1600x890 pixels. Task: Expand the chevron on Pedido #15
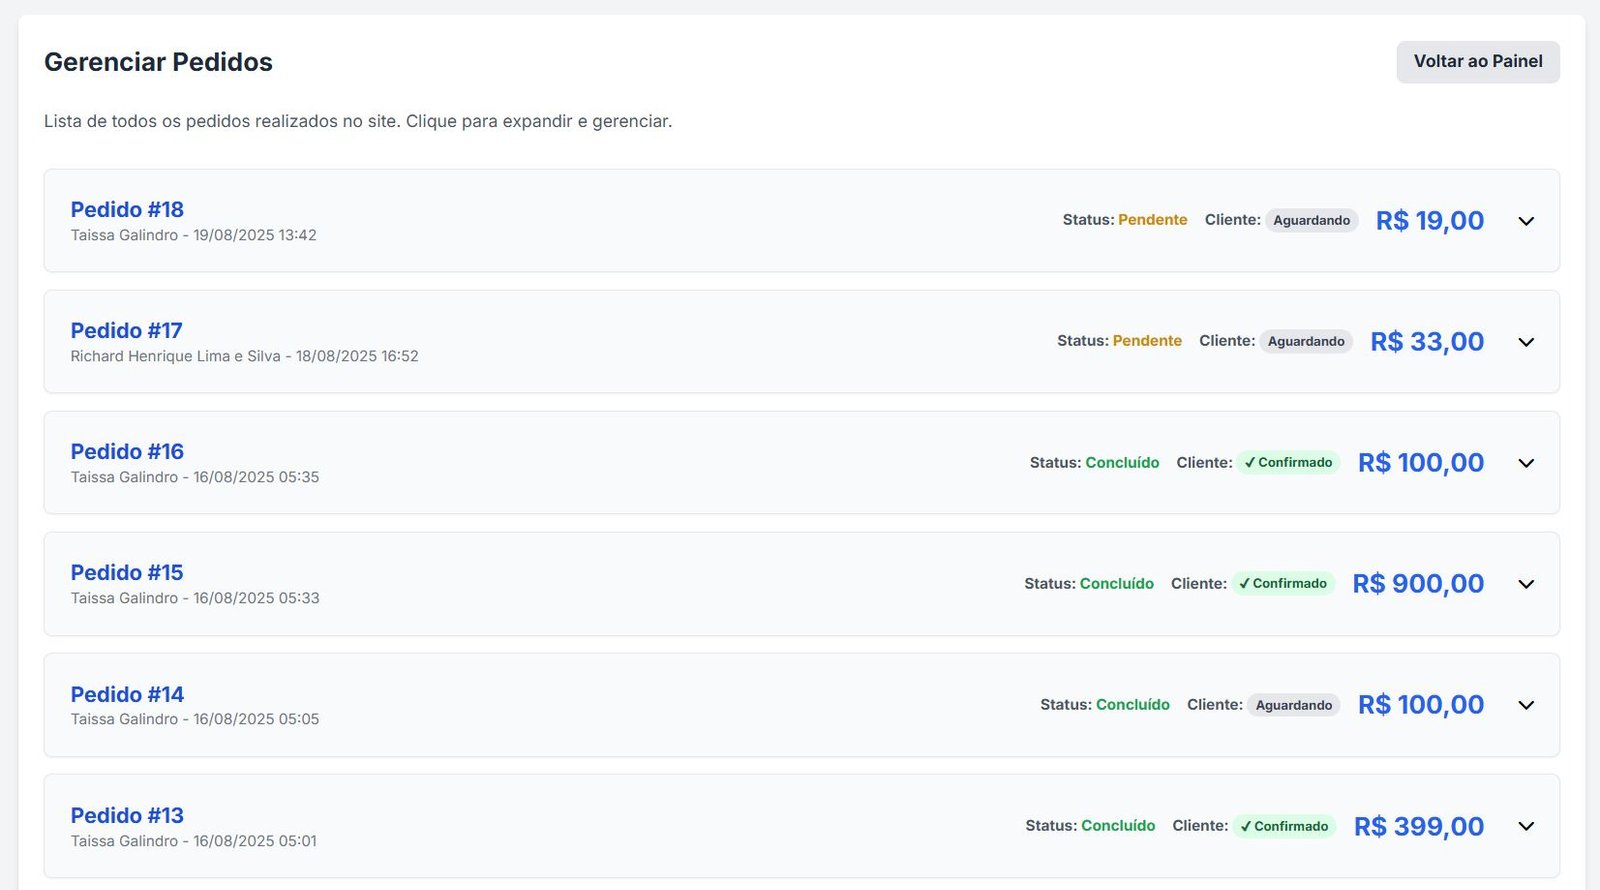[x=1525, y=584]
